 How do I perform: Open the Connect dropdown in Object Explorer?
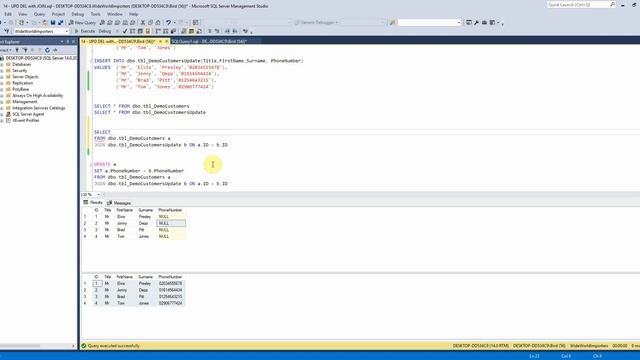pyautogui.click(x=6, y=50)
